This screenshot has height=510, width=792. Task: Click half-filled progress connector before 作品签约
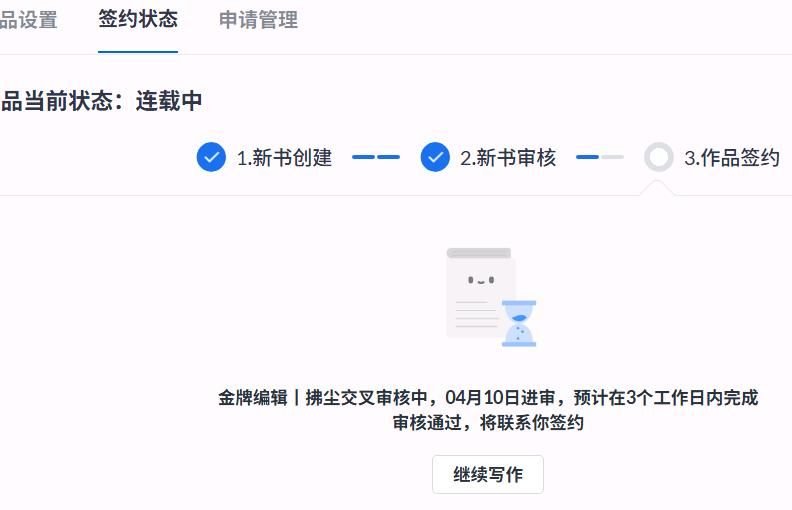(x=600, y=157)
